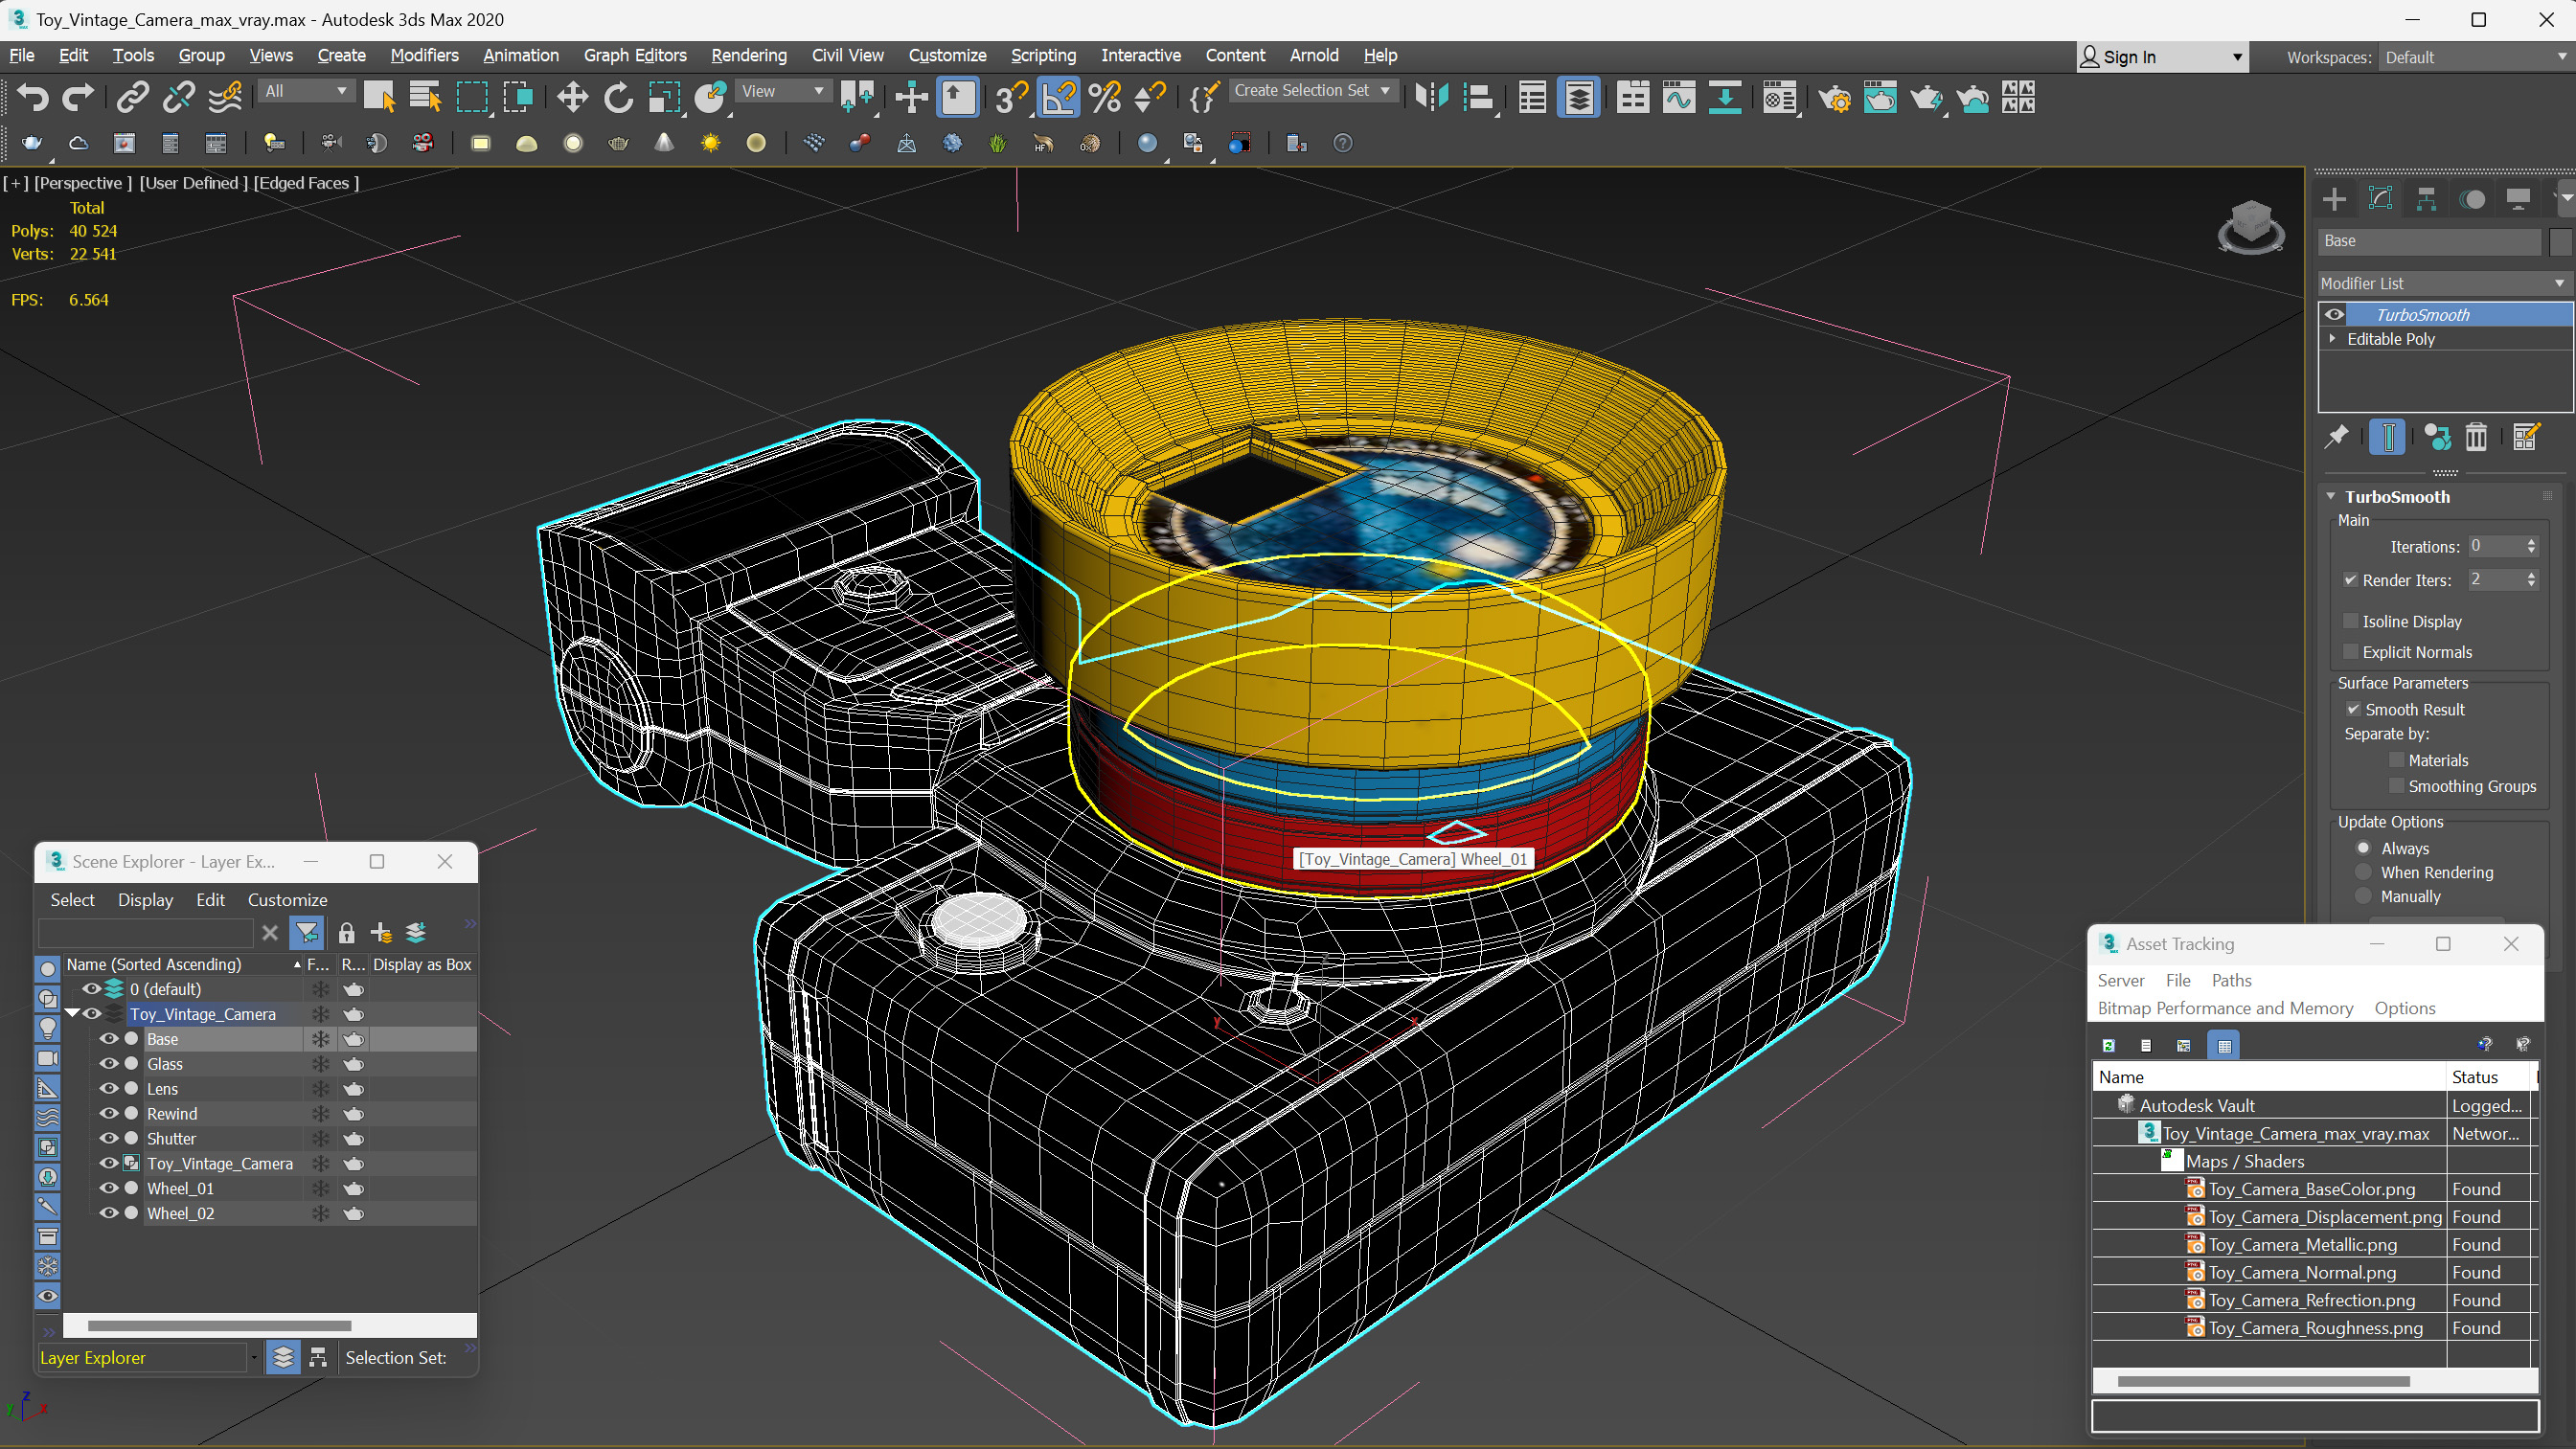Open the Sign In dropdown
Viewport: 2576px width, 1449px height.
click(2162, 57)
